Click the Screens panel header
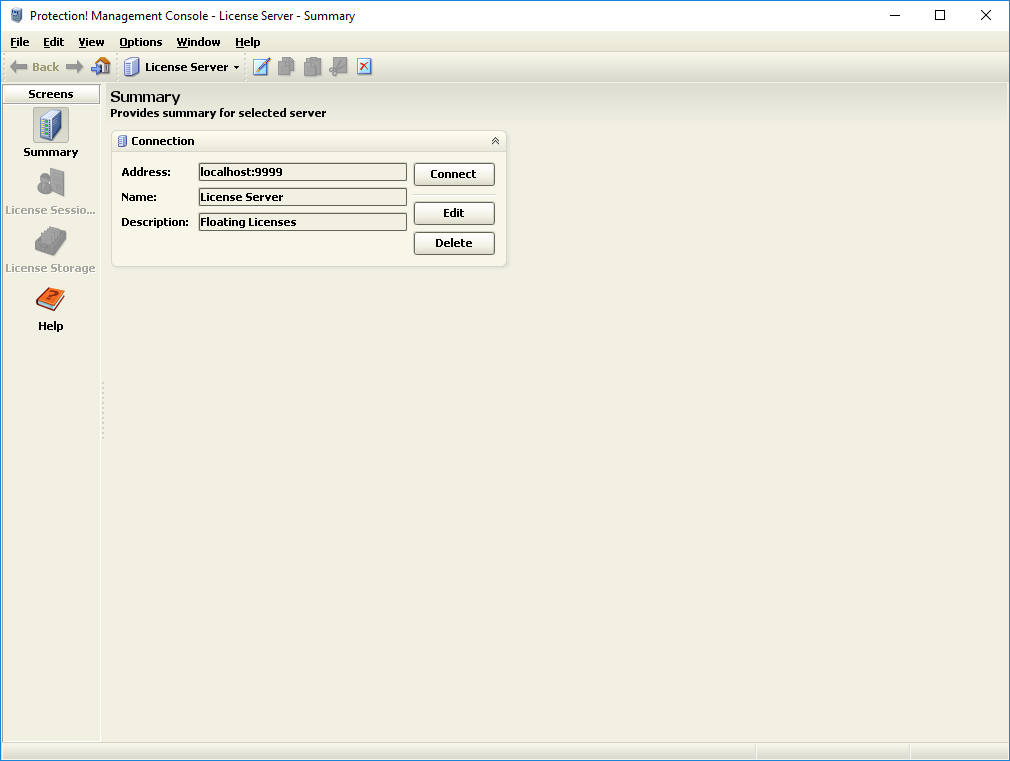Viewport: 1010px width, 761px height. click(x=51, y=94)
